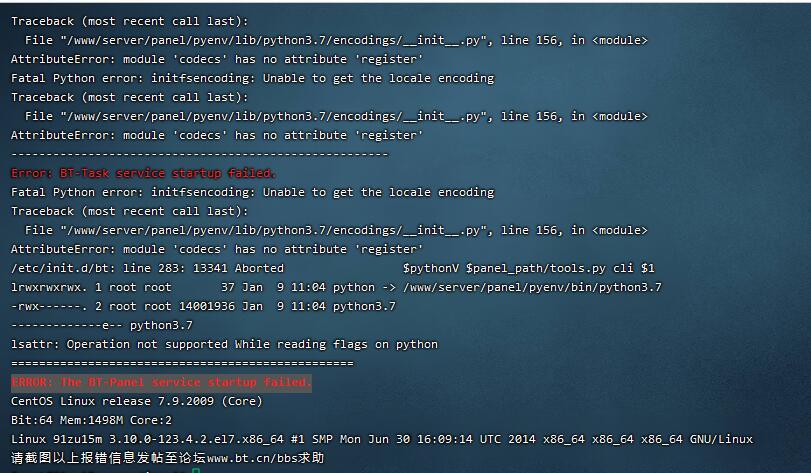Image resolution: width=811 pixels, height=473 pixels.
Task: Click the Linux 91zu15m kernel version line
Action: coord(382,439)
